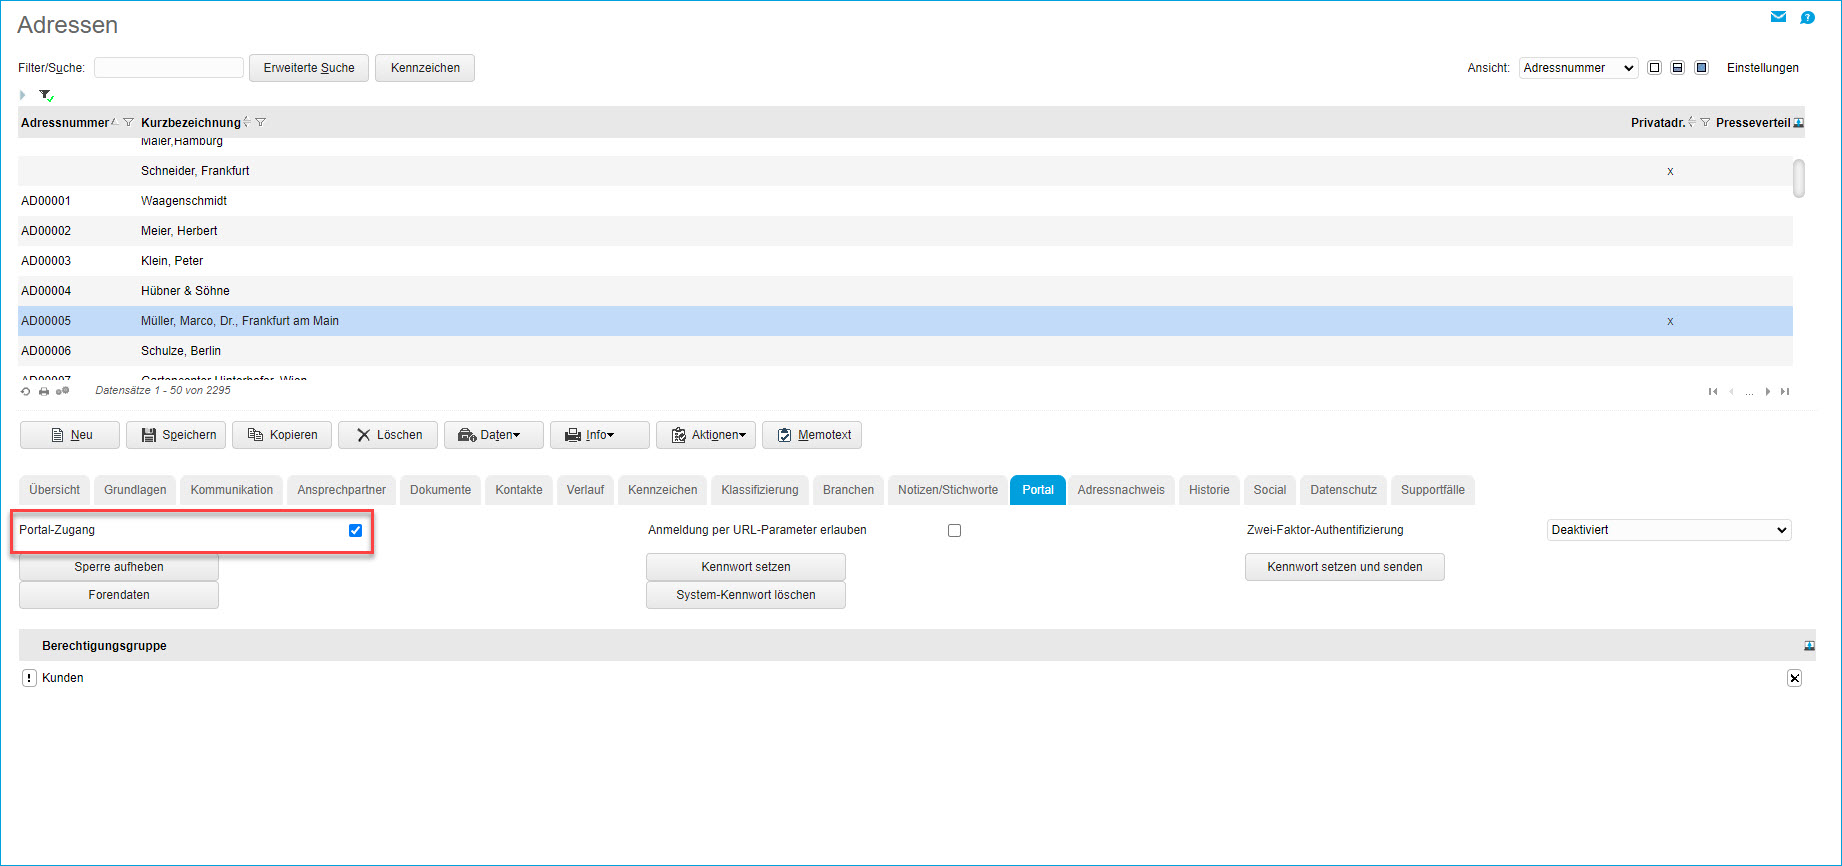Select the AD00001 Waagenschmidt row
This screenshot has width=1842, height=866.
(x=905, y=201)
